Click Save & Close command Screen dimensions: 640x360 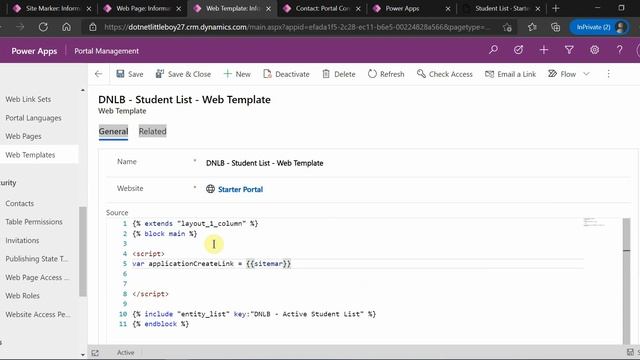tap(183, 74)
